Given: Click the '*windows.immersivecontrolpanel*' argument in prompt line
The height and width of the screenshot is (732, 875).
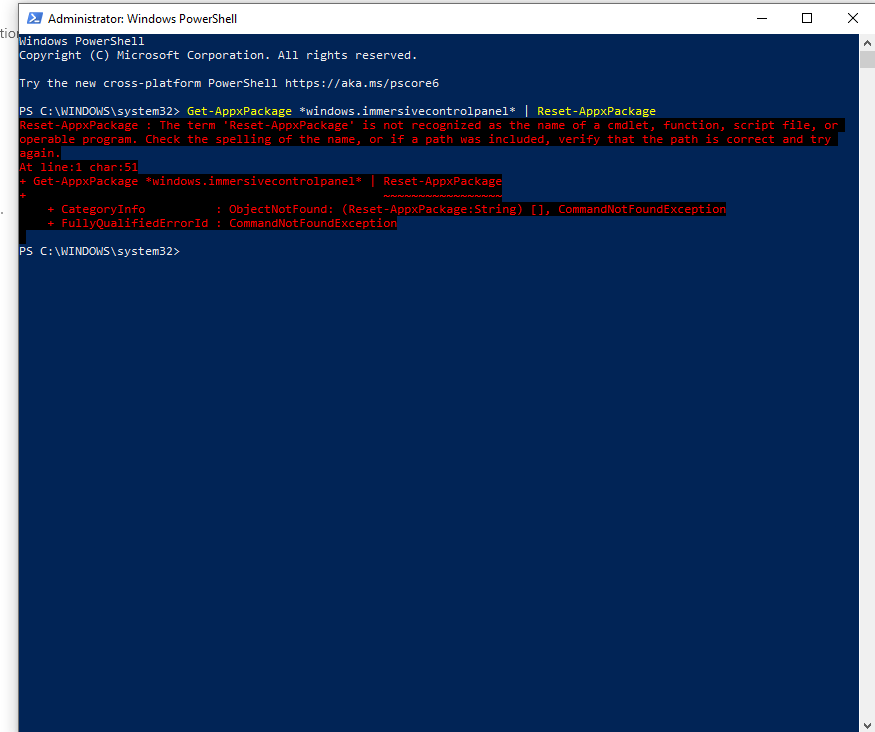Looking at the screenshot, I should tap(407, 111).
